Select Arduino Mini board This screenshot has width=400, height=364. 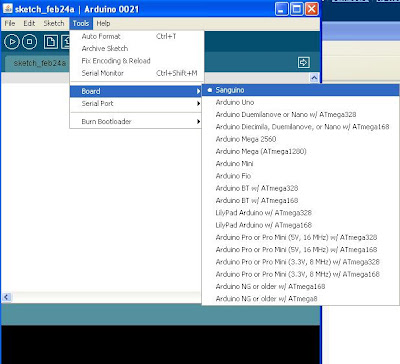tap(301, 164)
